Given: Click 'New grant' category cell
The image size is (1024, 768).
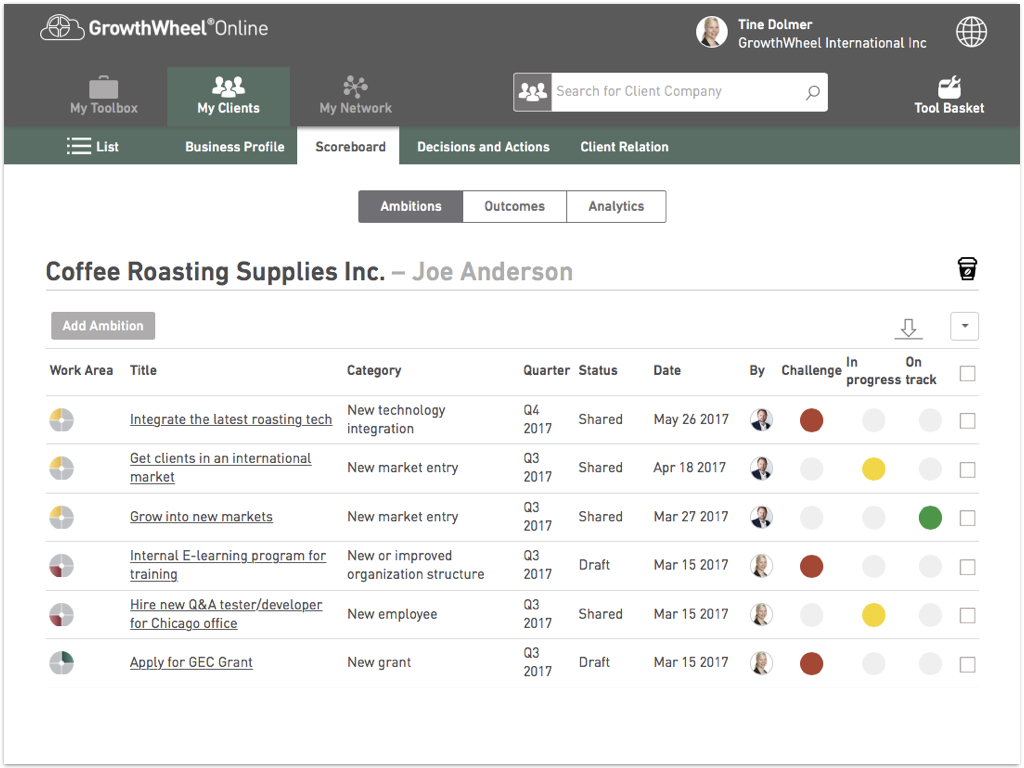Looking at the screenshot, I should 379,662.
